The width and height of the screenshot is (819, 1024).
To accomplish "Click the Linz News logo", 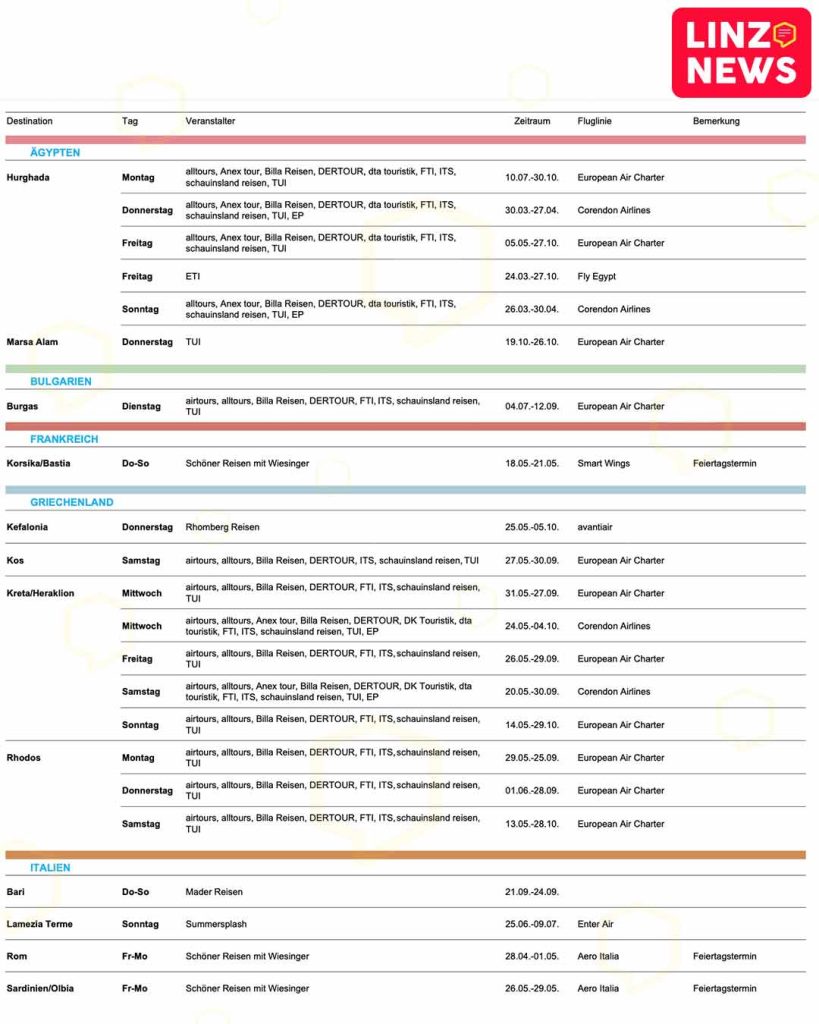I will click(741, 53).
